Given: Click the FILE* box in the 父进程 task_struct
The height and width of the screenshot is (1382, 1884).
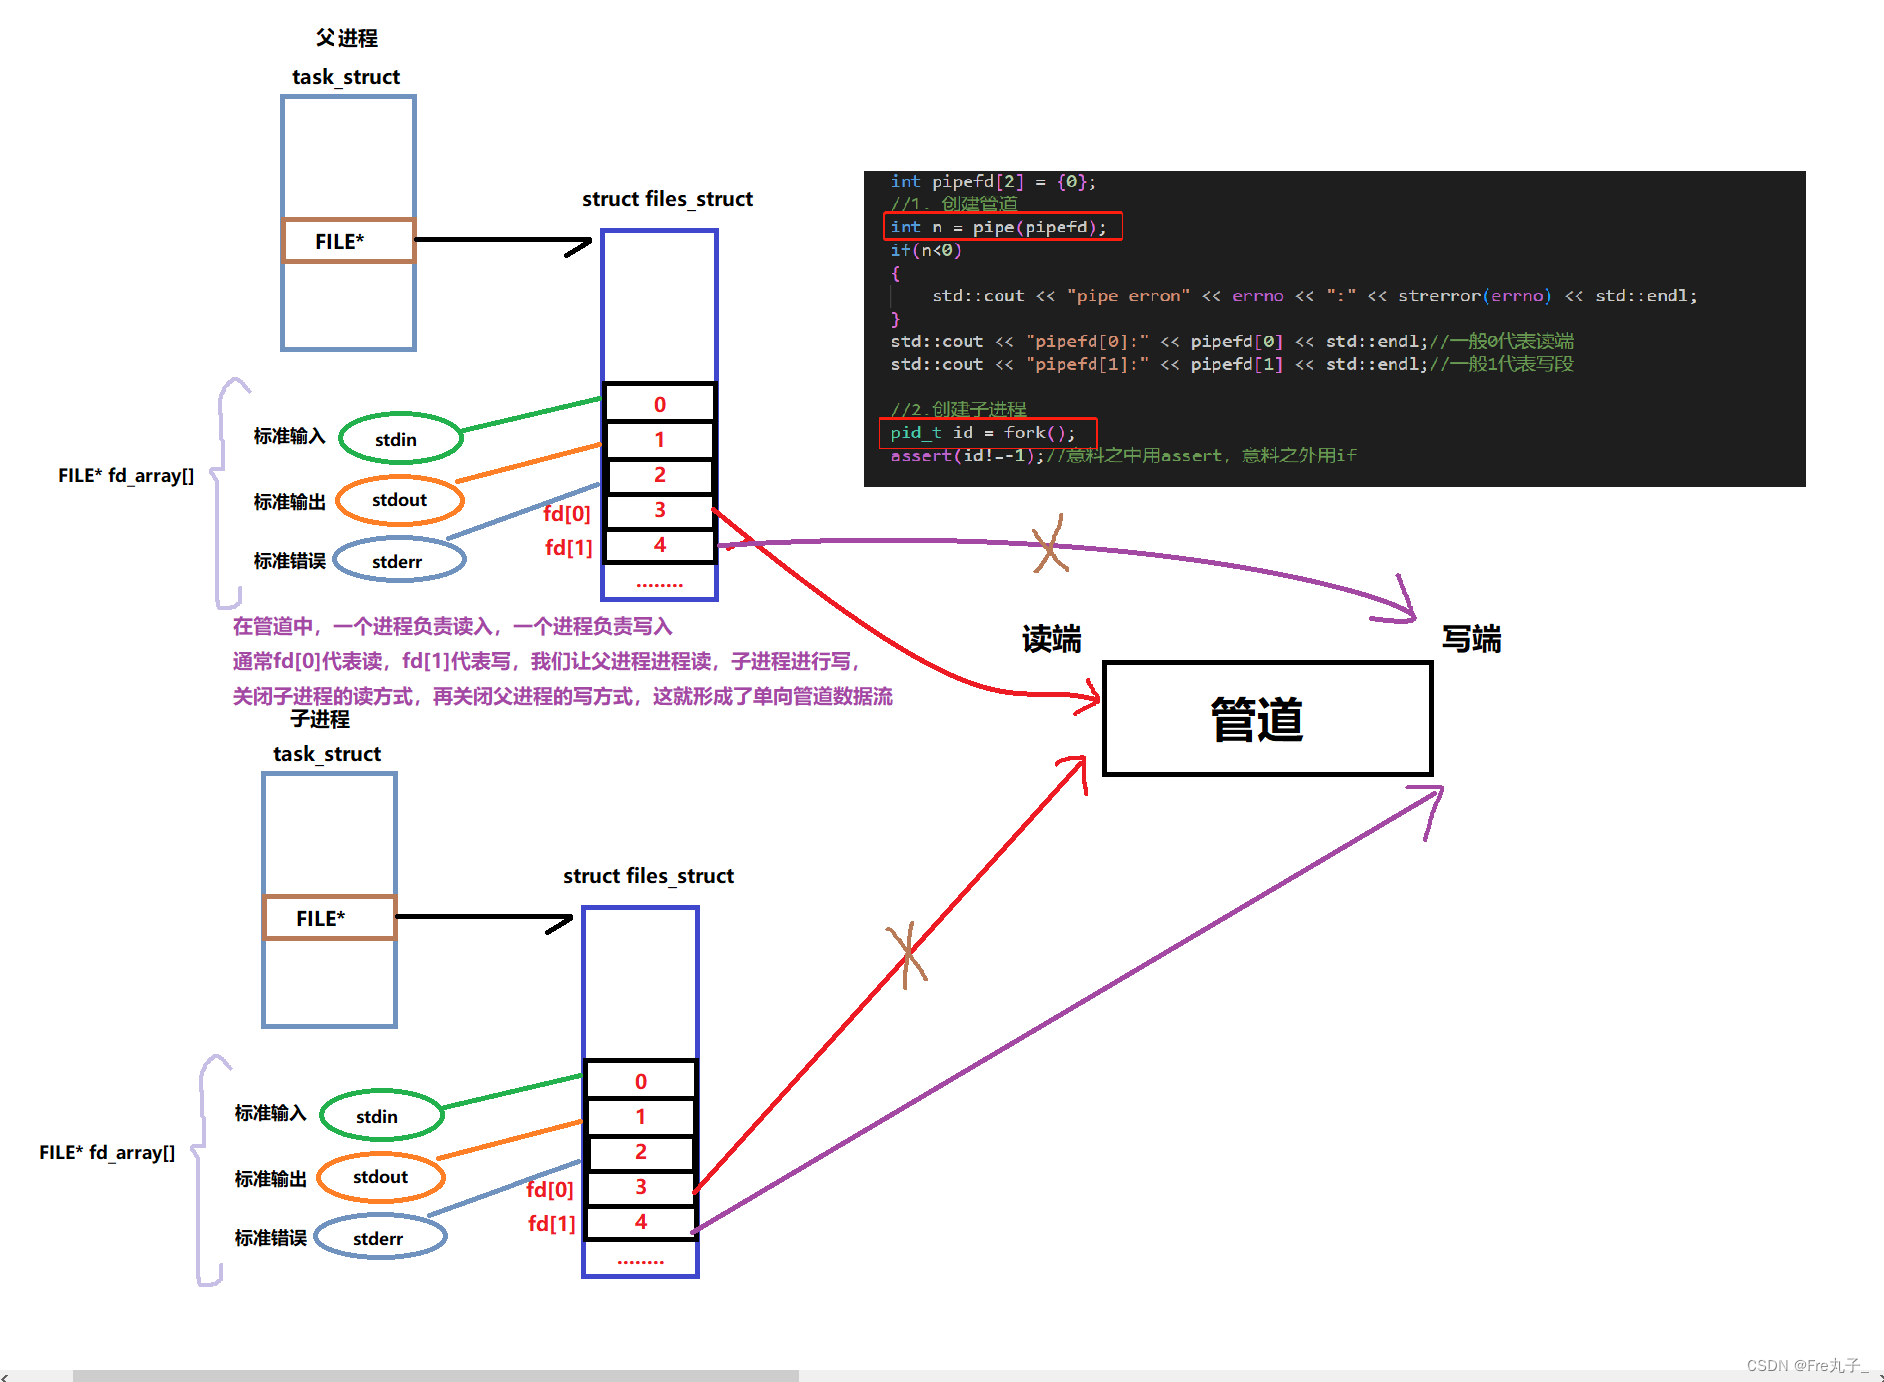Looking at the screenshot, I should pos(349,241).
